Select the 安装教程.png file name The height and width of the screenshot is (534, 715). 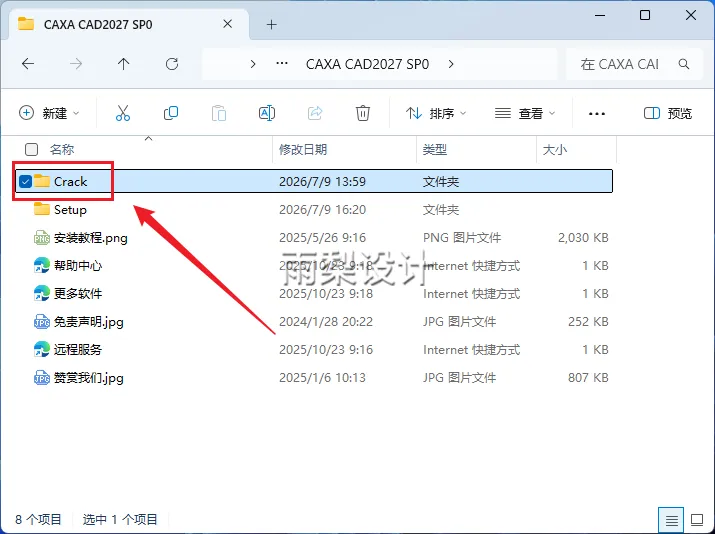[x=91, y=238]
